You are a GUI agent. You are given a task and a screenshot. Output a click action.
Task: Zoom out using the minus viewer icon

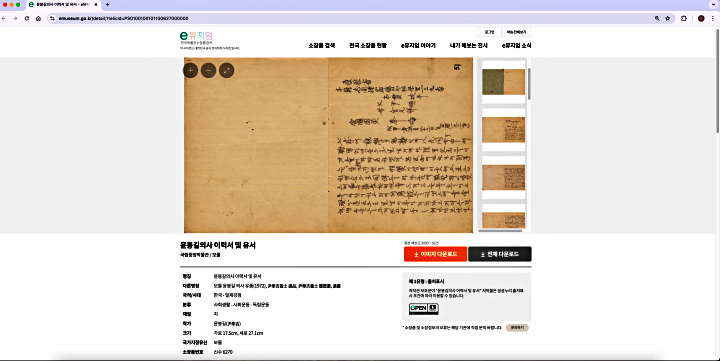coord(208,70)
